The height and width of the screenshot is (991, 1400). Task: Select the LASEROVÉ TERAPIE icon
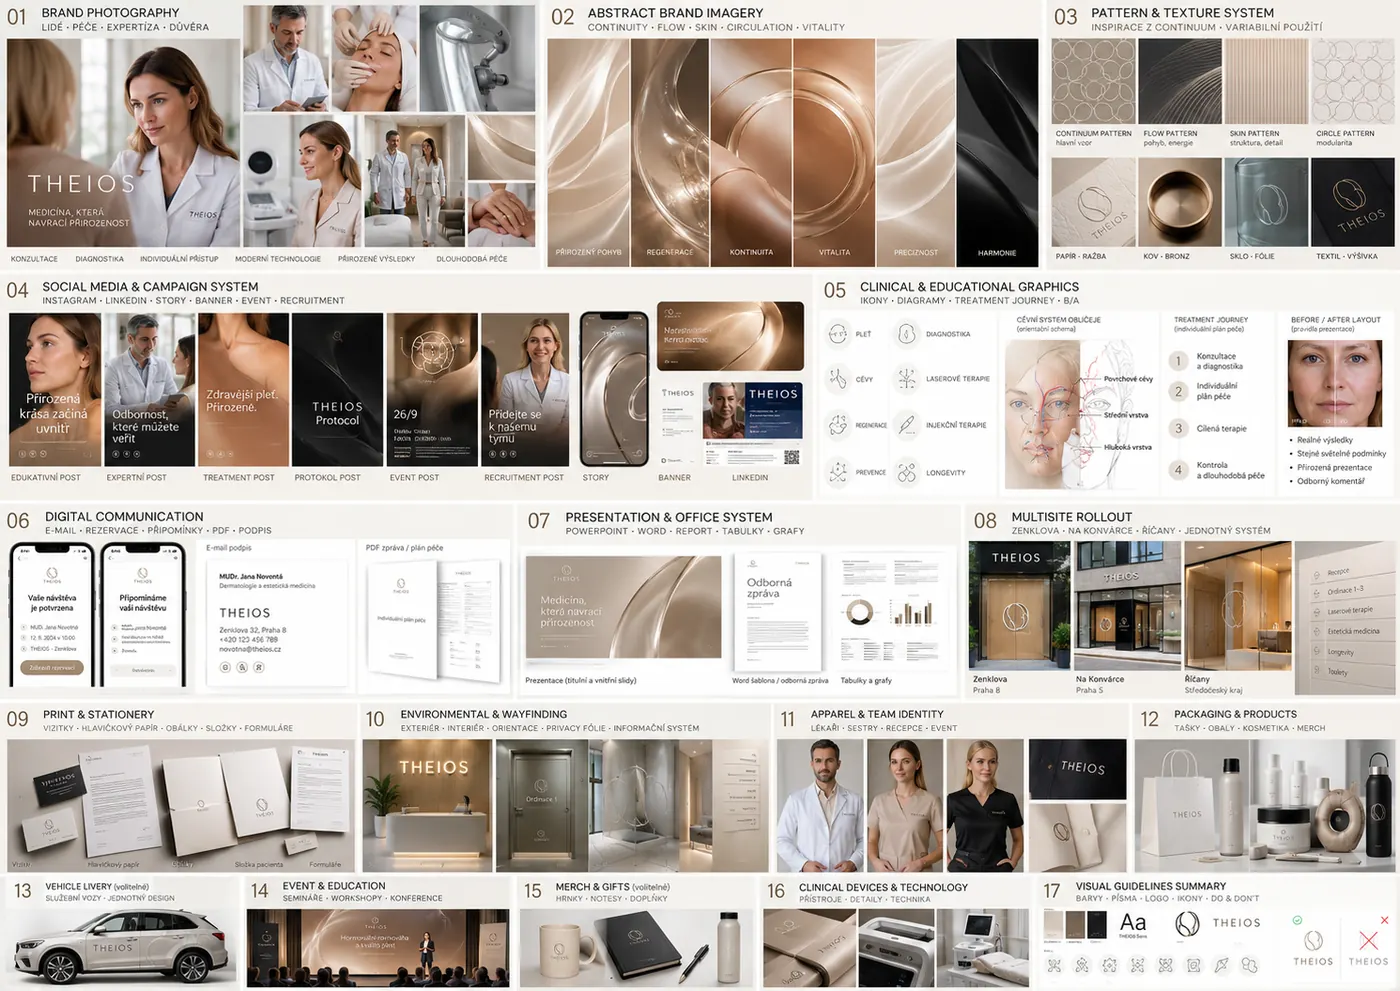[x=906, y=379]
